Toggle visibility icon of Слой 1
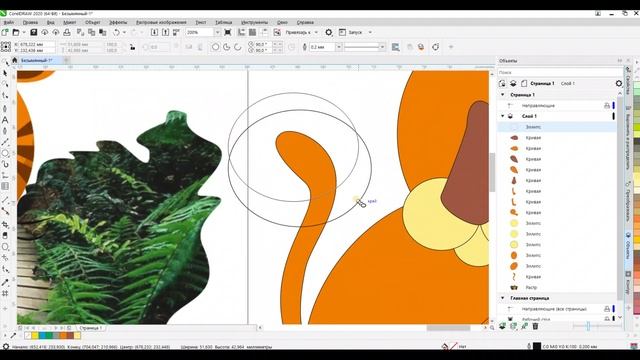640x360 pixels. 510,116
